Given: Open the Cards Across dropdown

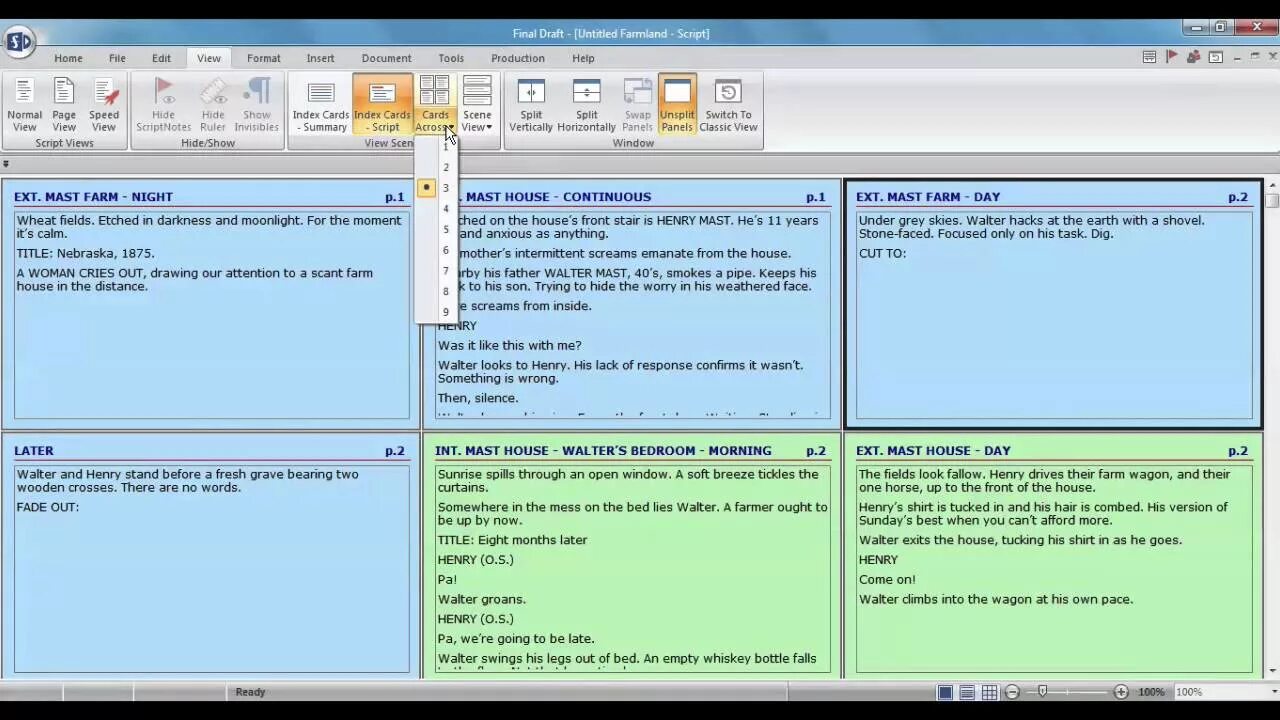Looking at the screenshot, I should click(435, 105).
